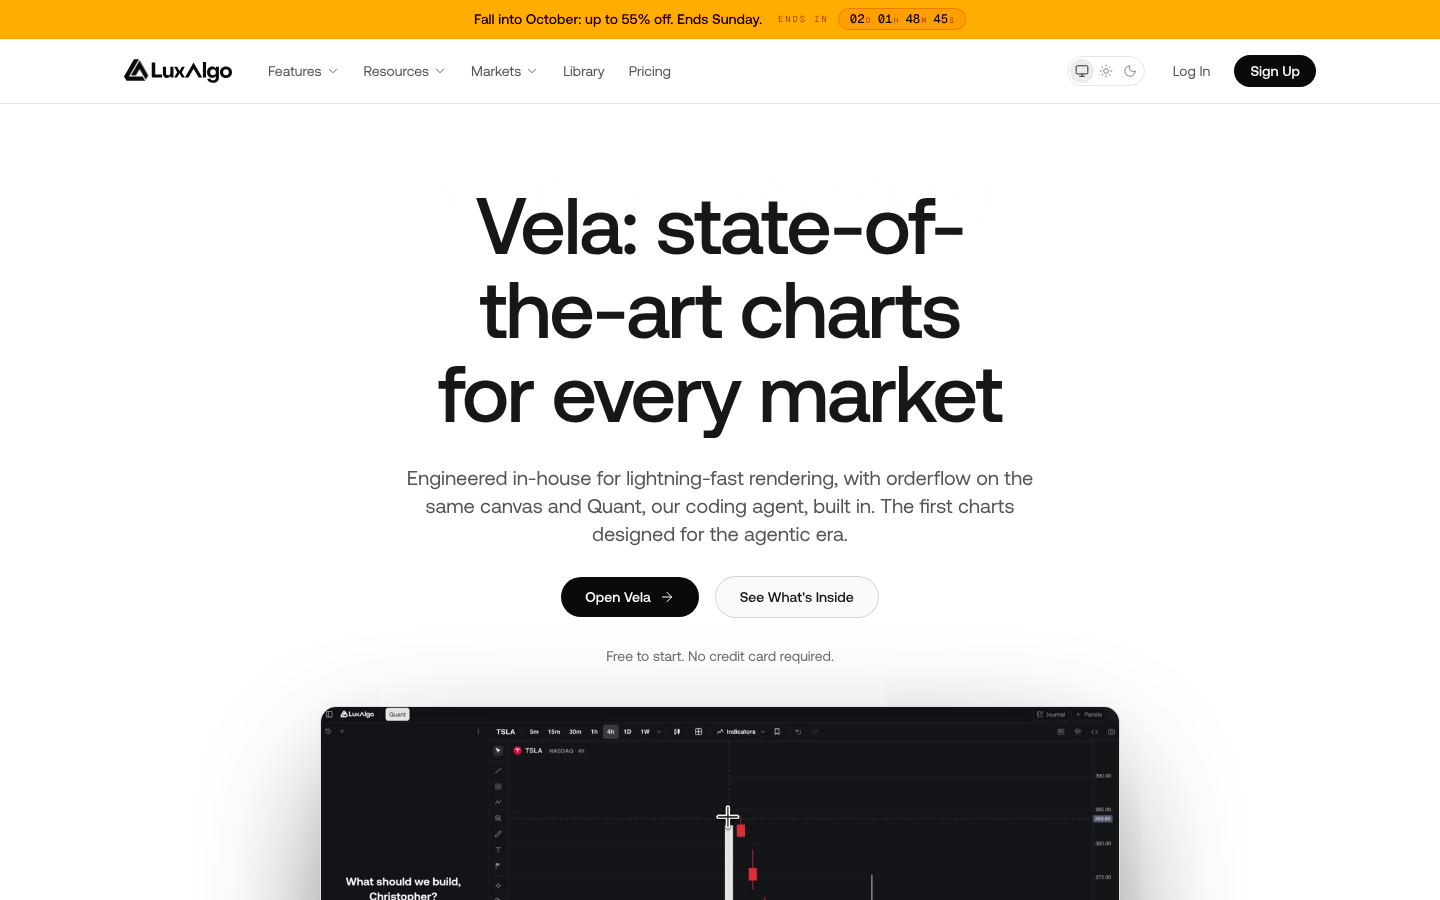Expand the Resources dropdown menu

click(x=404, y=71)
